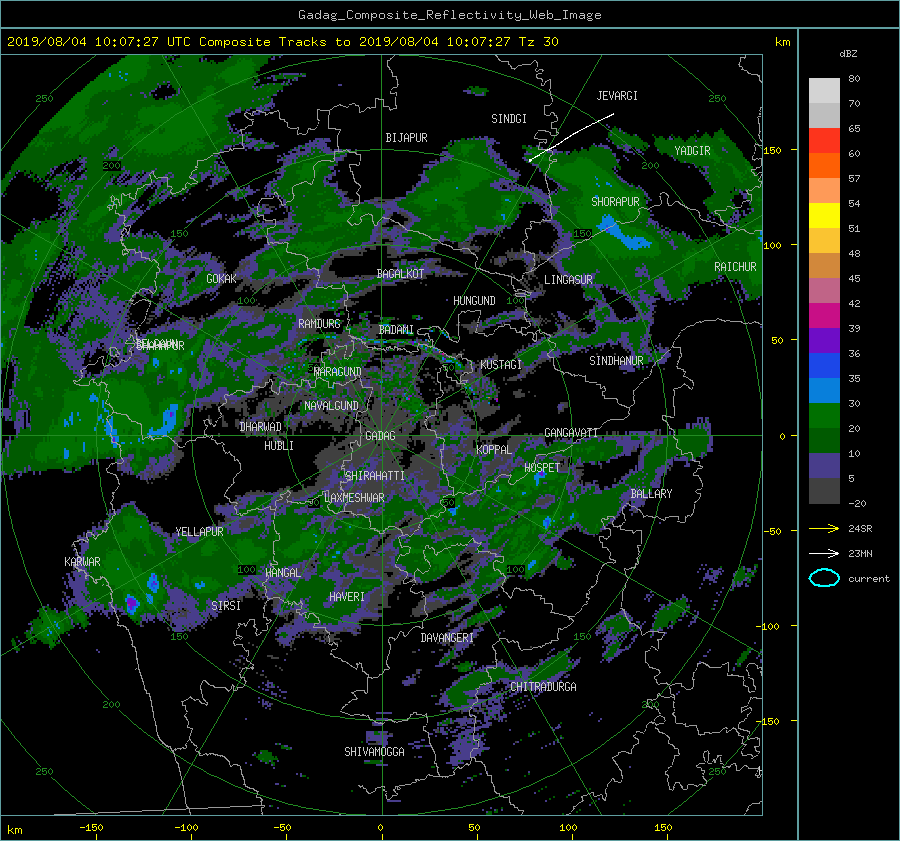Click the yellow 24SR arrow in legend

pyautogui.click(x=824, y=528)
